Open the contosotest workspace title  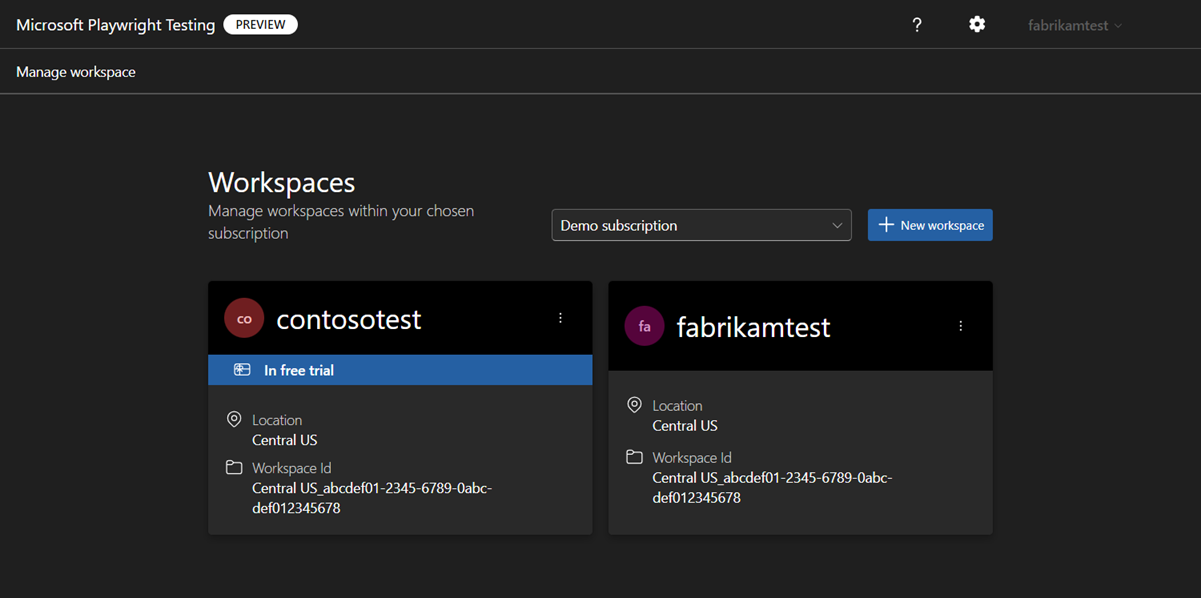(x=348, y=319)
